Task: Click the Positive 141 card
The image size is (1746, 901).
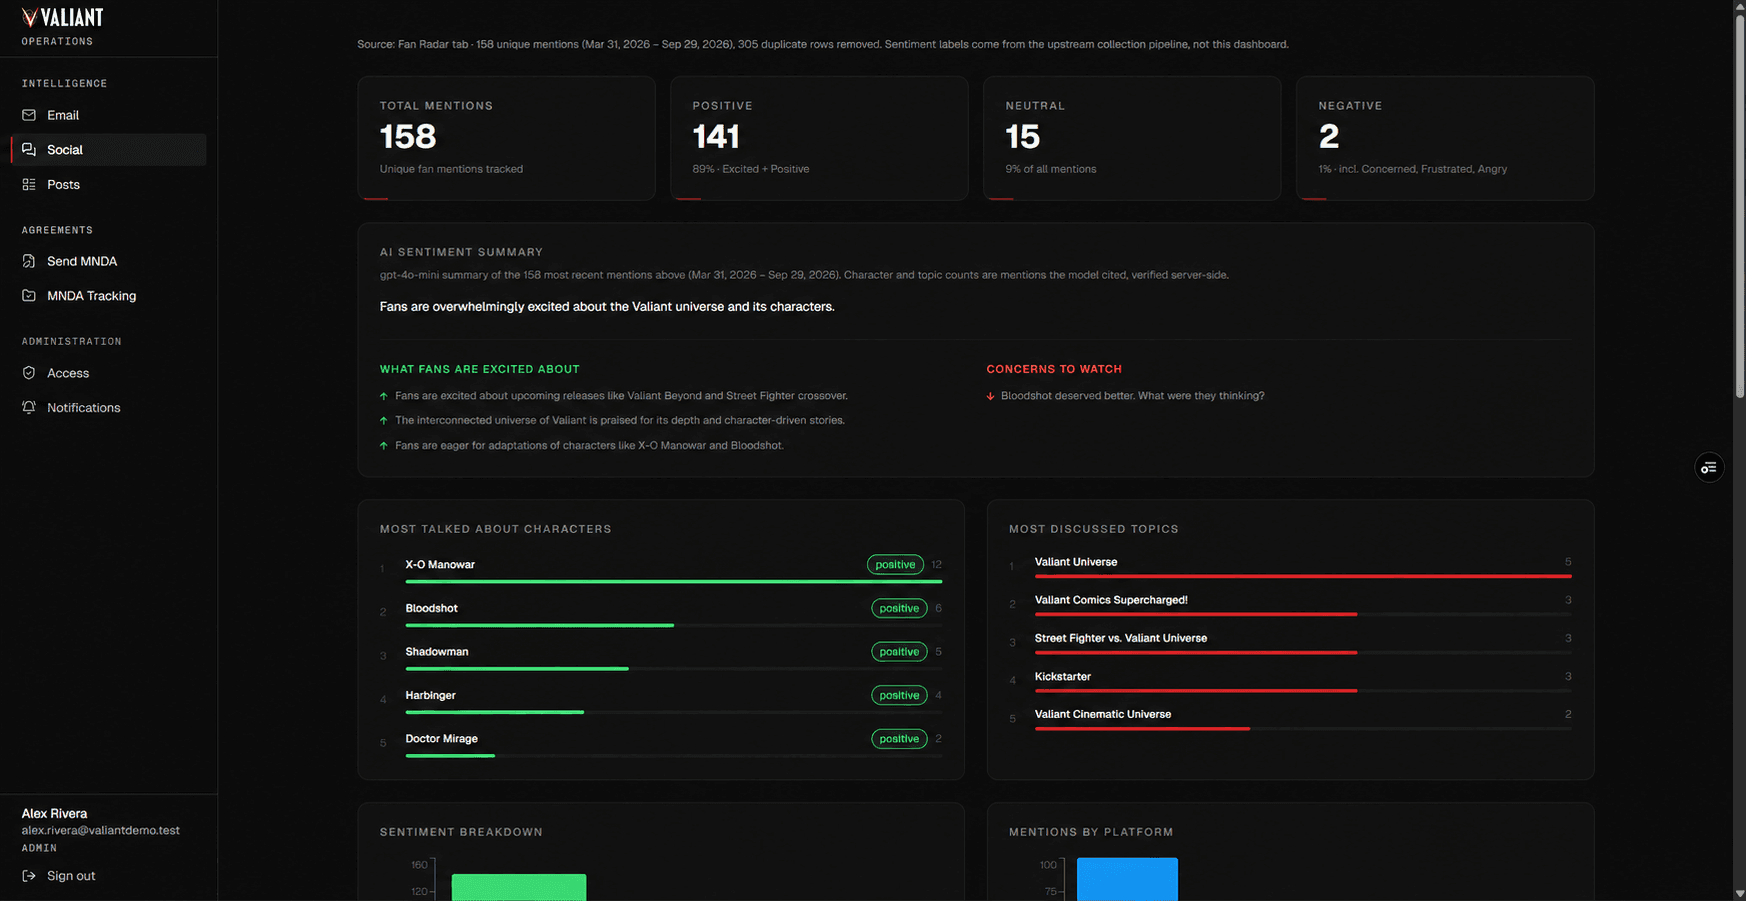Action: 819,138
